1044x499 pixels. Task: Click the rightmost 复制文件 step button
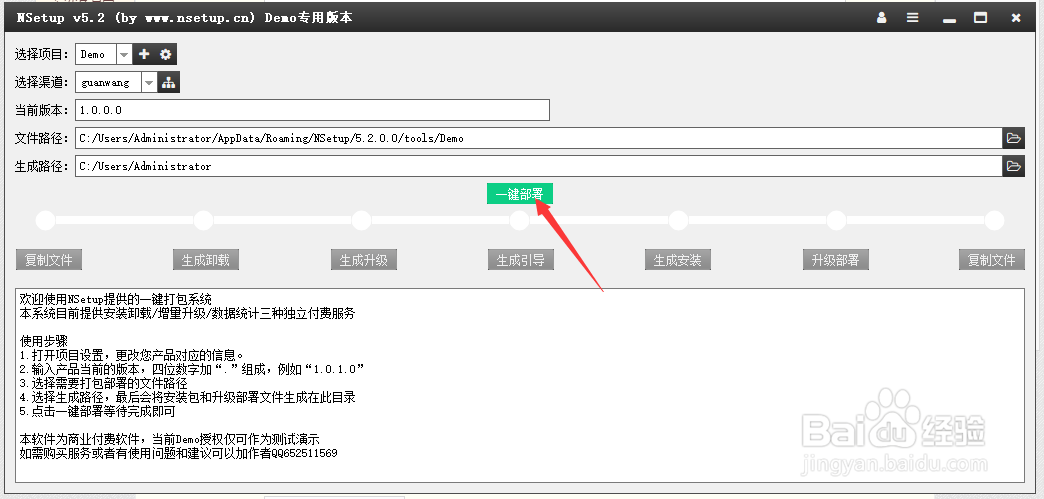992,260
